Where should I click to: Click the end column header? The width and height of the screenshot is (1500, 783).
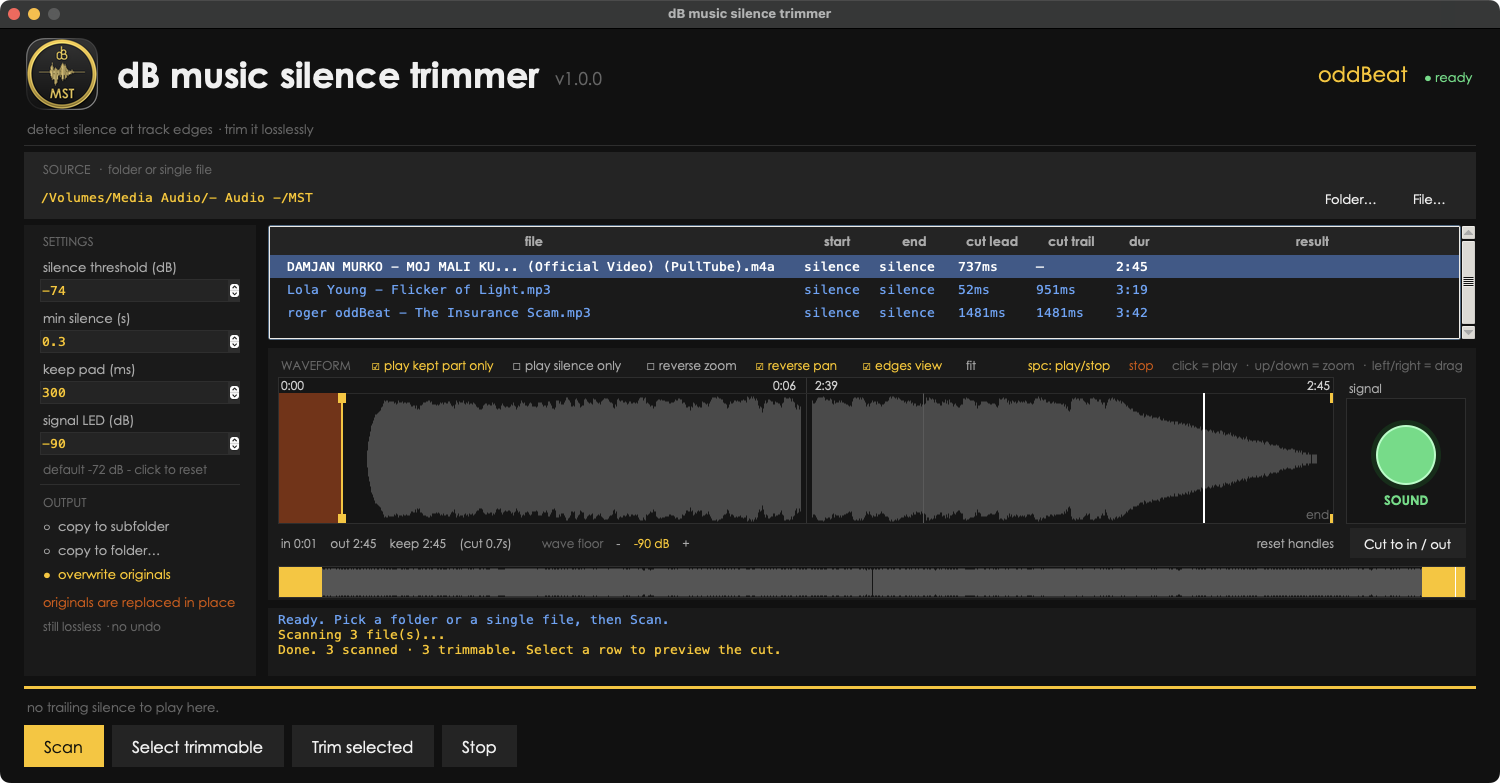point(914,242)
